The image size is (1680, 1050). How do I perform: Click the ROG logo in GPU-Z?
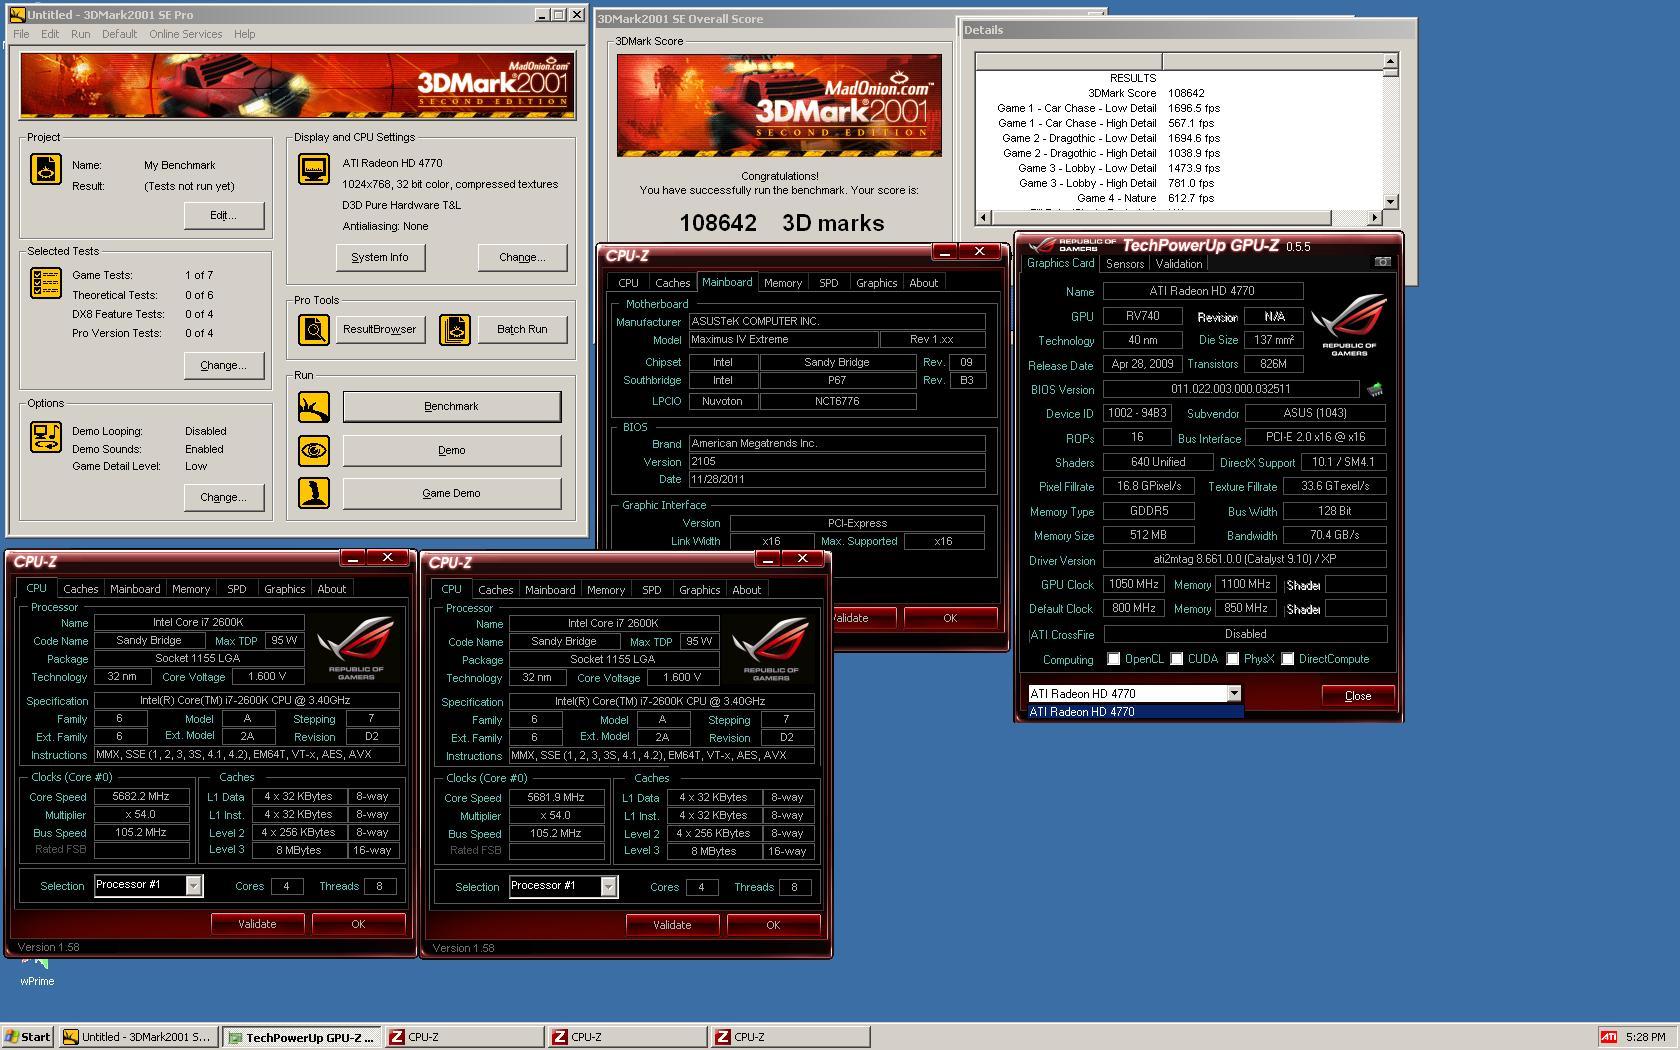click(x=1349, y=325)
